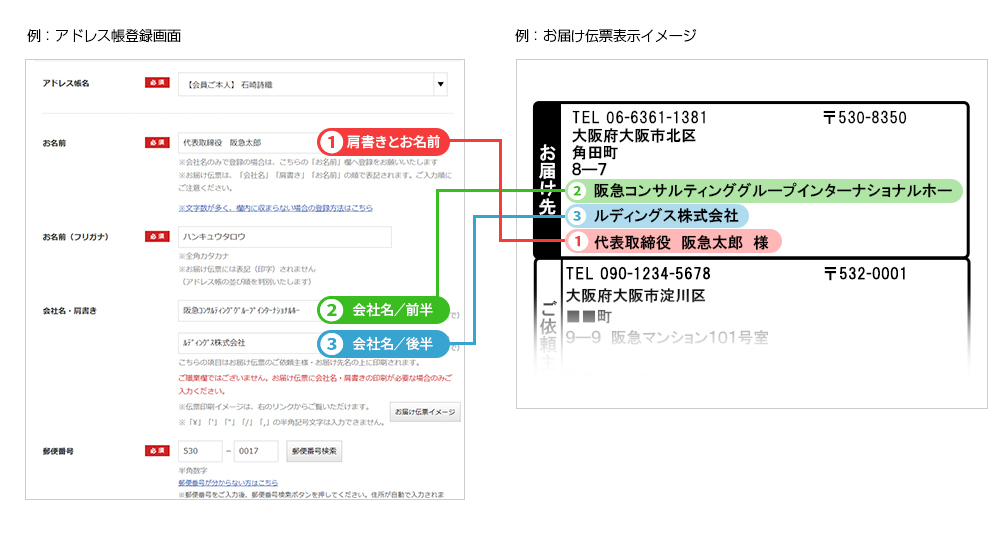Screen dimensions: 1000x550
Task: Click first 会社名・肩書き input field
Action: [249, 311]
